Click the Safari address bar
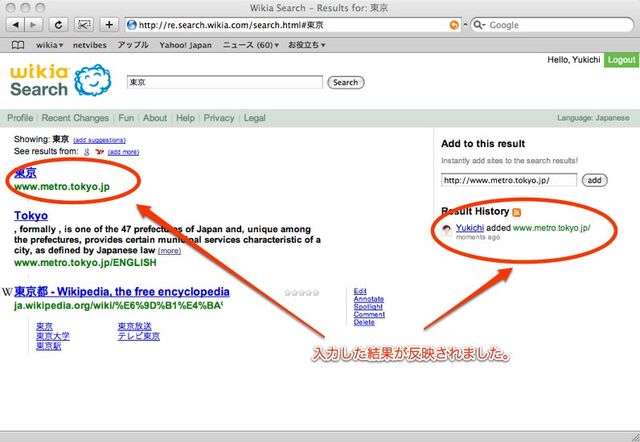Screen dimensions: 640x442 click(x=292, y=25)
